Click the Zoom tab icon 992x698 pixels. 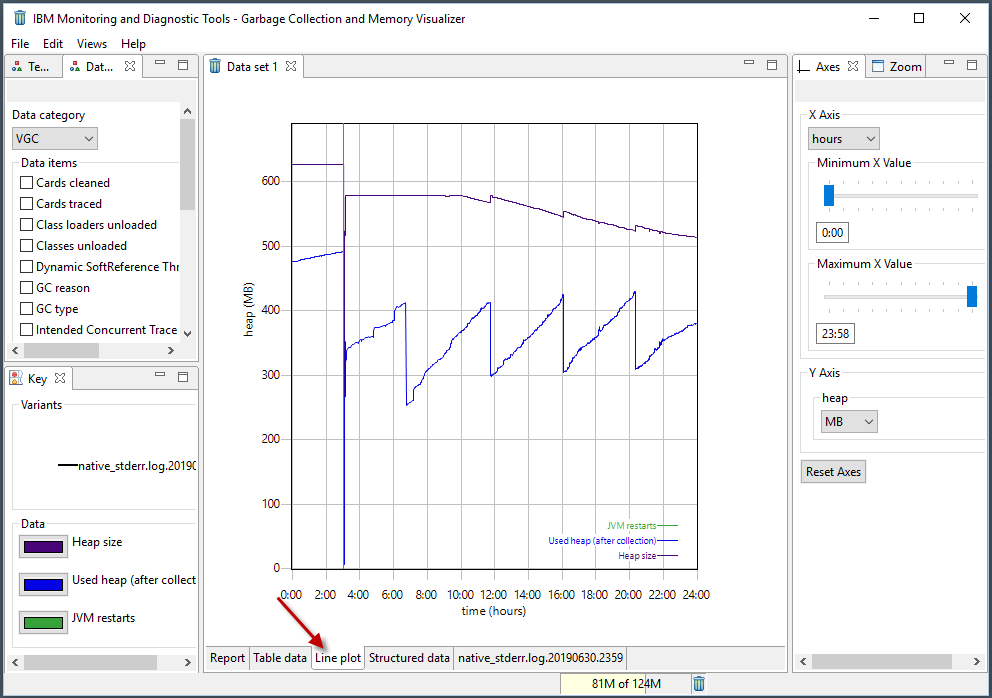point(878,66)
